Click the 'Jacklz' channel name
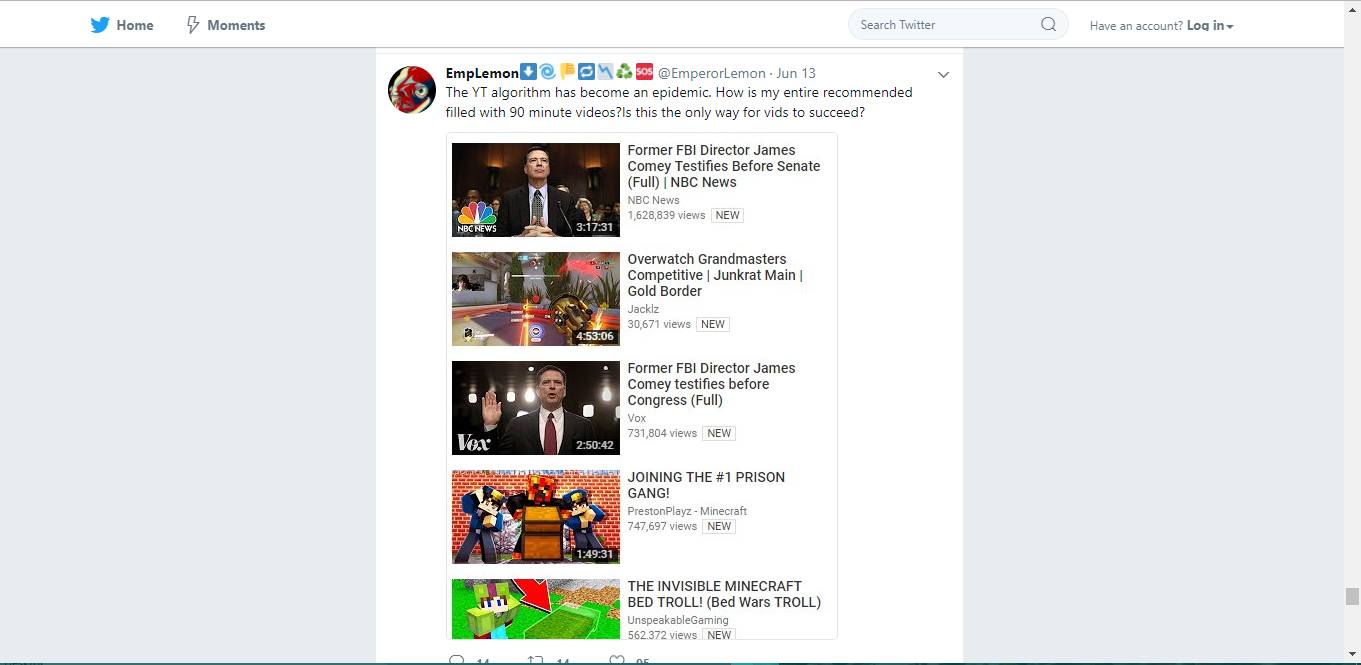This screenshot has height=665, width=1361. click(x=643, y=309)
